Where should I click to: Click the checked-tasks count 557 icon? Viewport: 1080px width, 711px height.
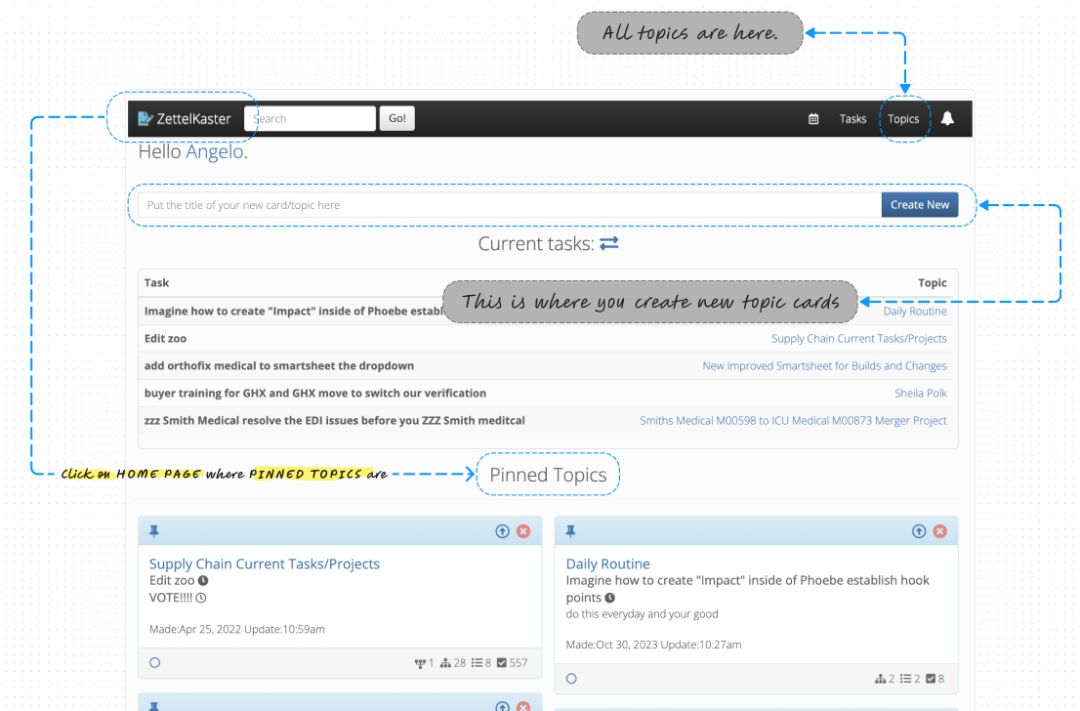(503, 662)
